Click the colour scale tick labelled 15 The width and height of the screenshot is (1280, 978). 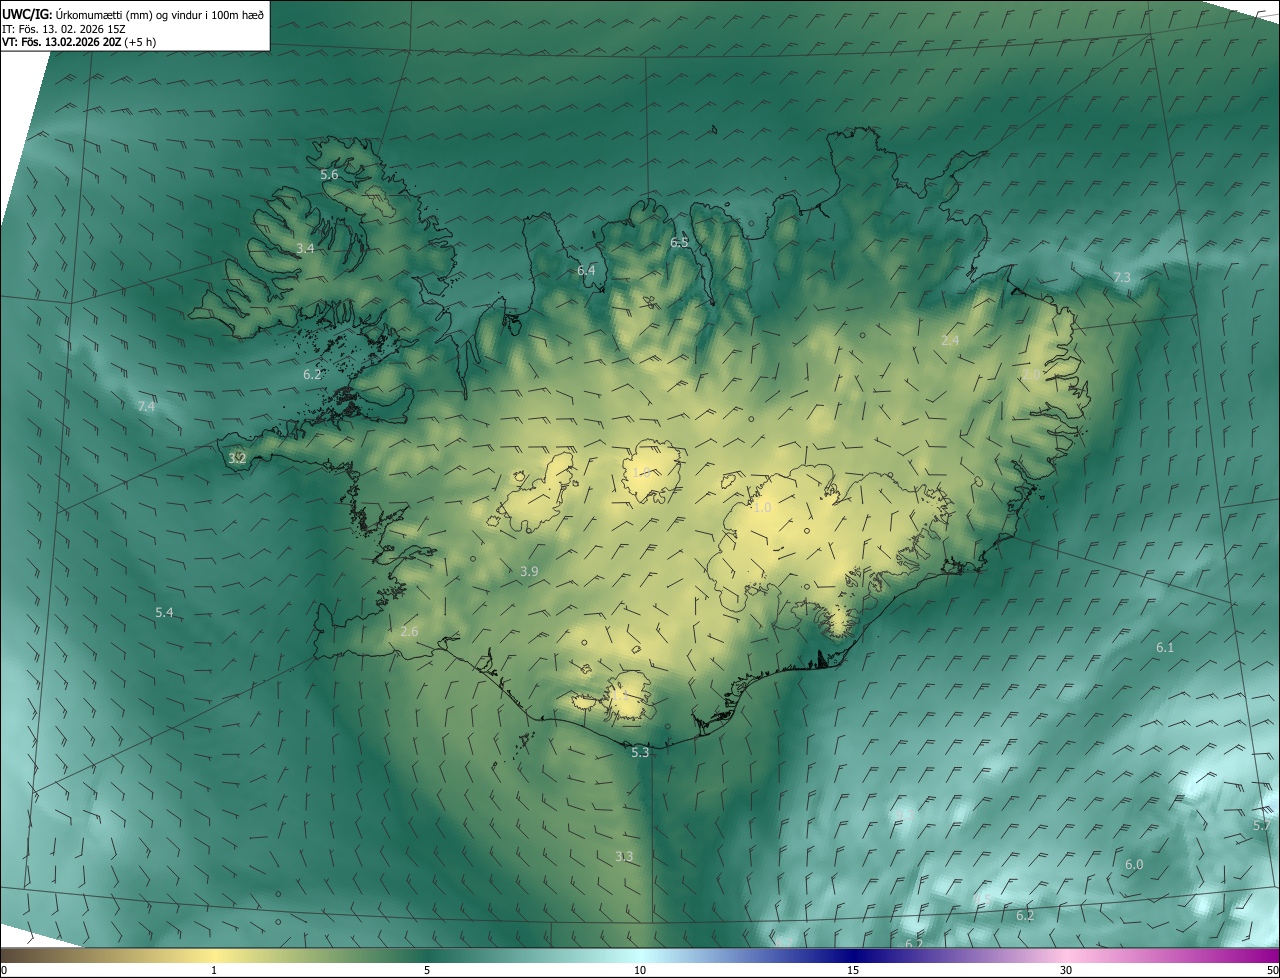coord(853,970)
